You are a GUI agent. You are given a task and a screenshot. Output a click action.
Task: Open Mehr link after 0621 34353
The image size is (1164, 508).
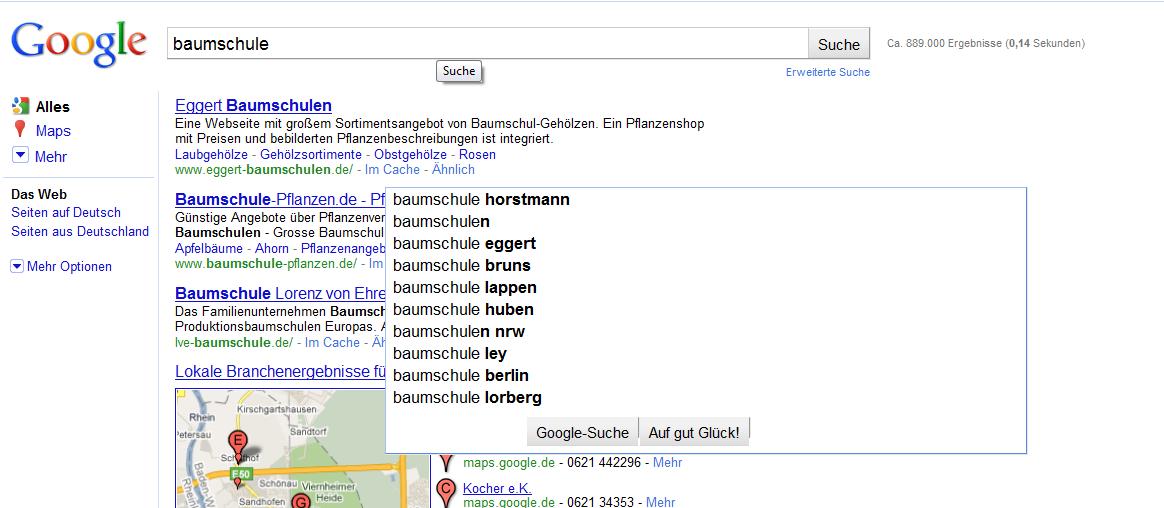point(661,502)
